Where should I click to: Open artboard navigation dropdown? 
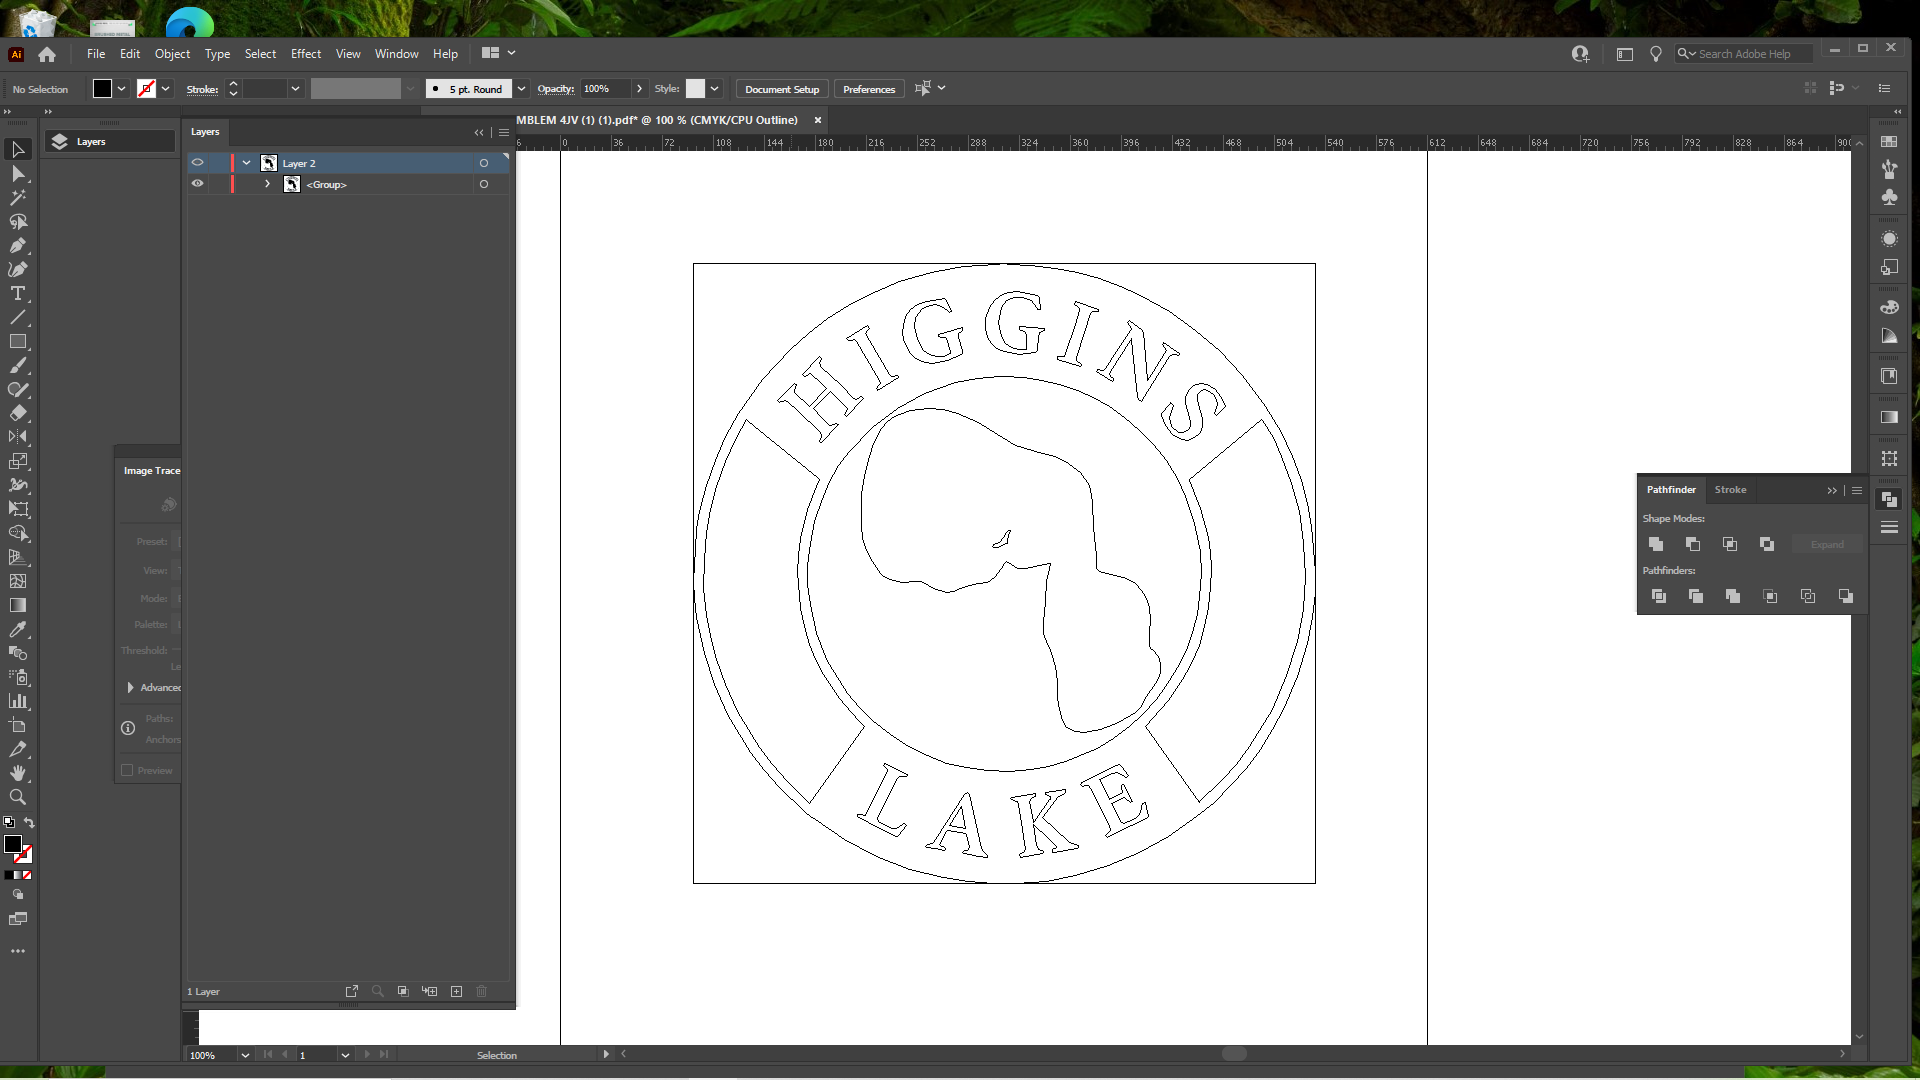coord(345,1055)
